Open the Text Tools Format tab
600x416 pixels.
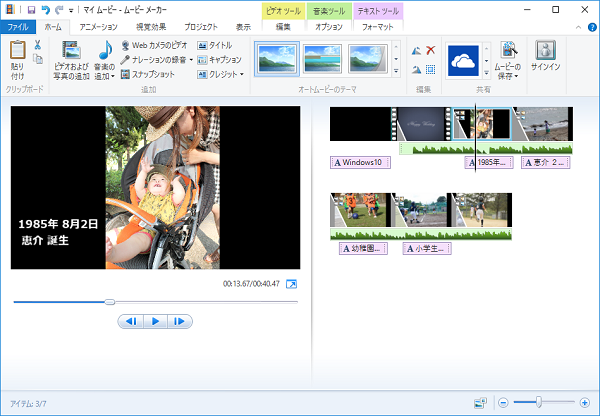point(378,27)
